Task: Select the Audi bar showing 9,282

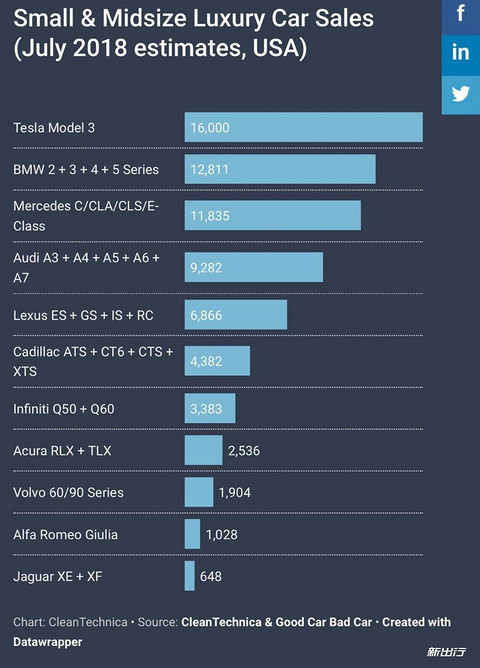Action: [x=253, y=267]
